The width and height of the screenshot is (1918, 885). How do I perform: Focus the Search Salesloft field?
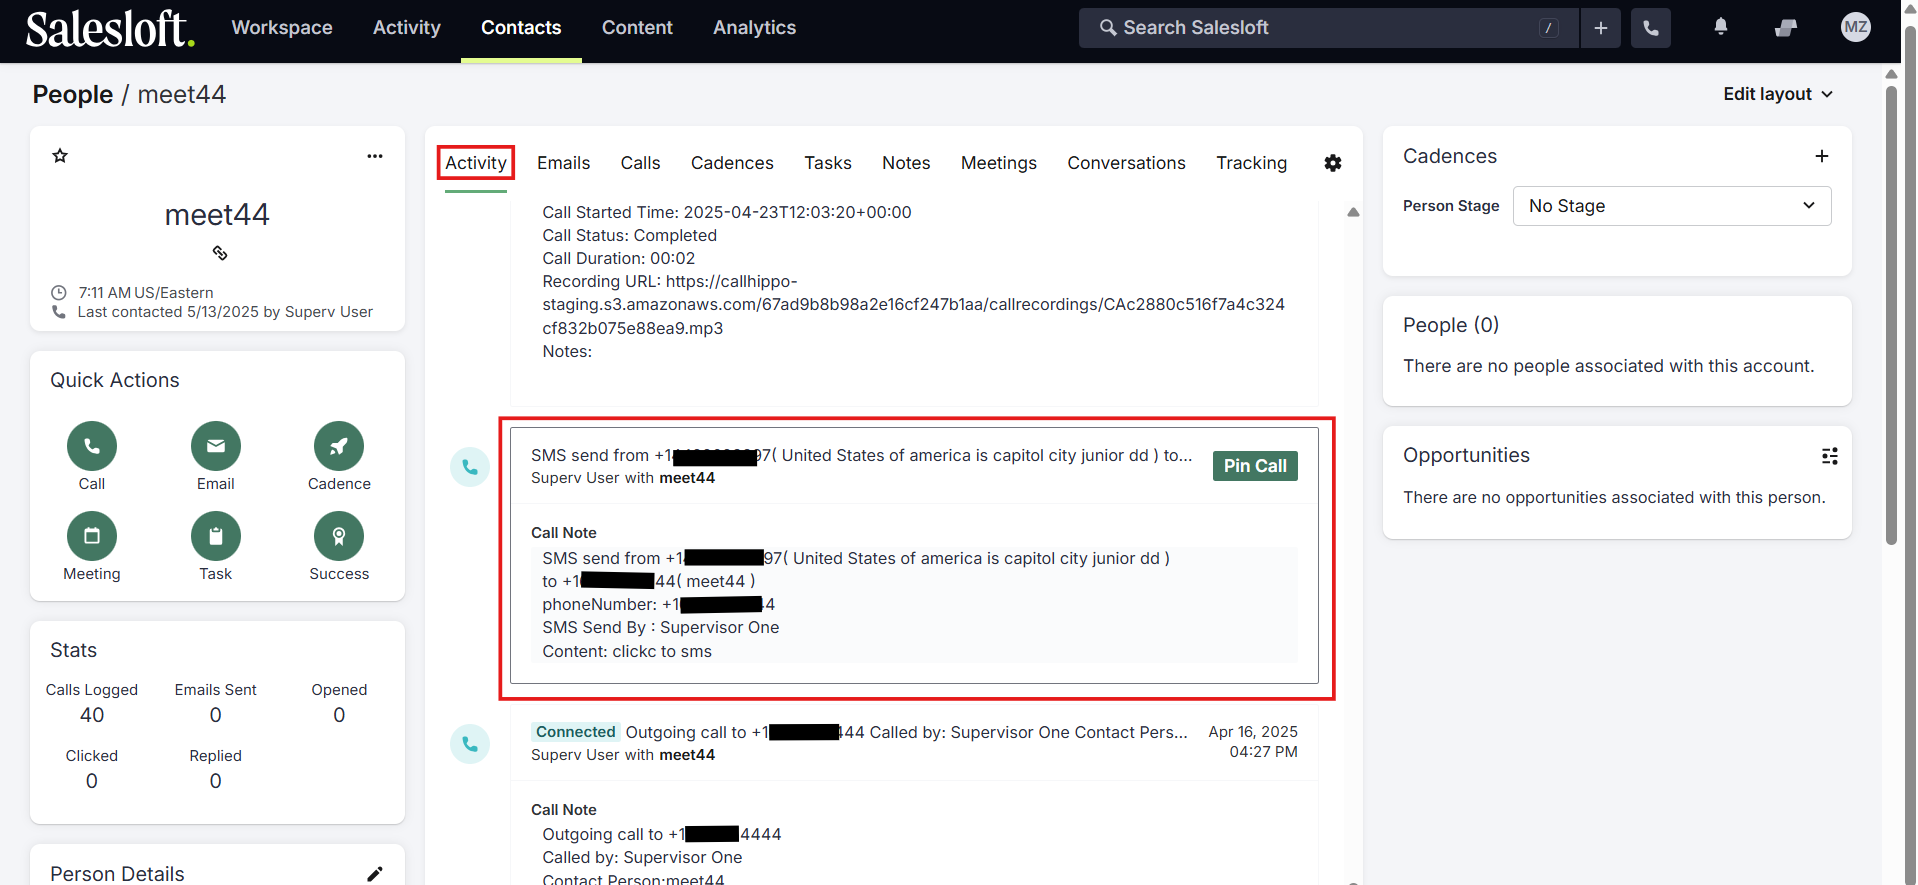[x=1329, y=28]
